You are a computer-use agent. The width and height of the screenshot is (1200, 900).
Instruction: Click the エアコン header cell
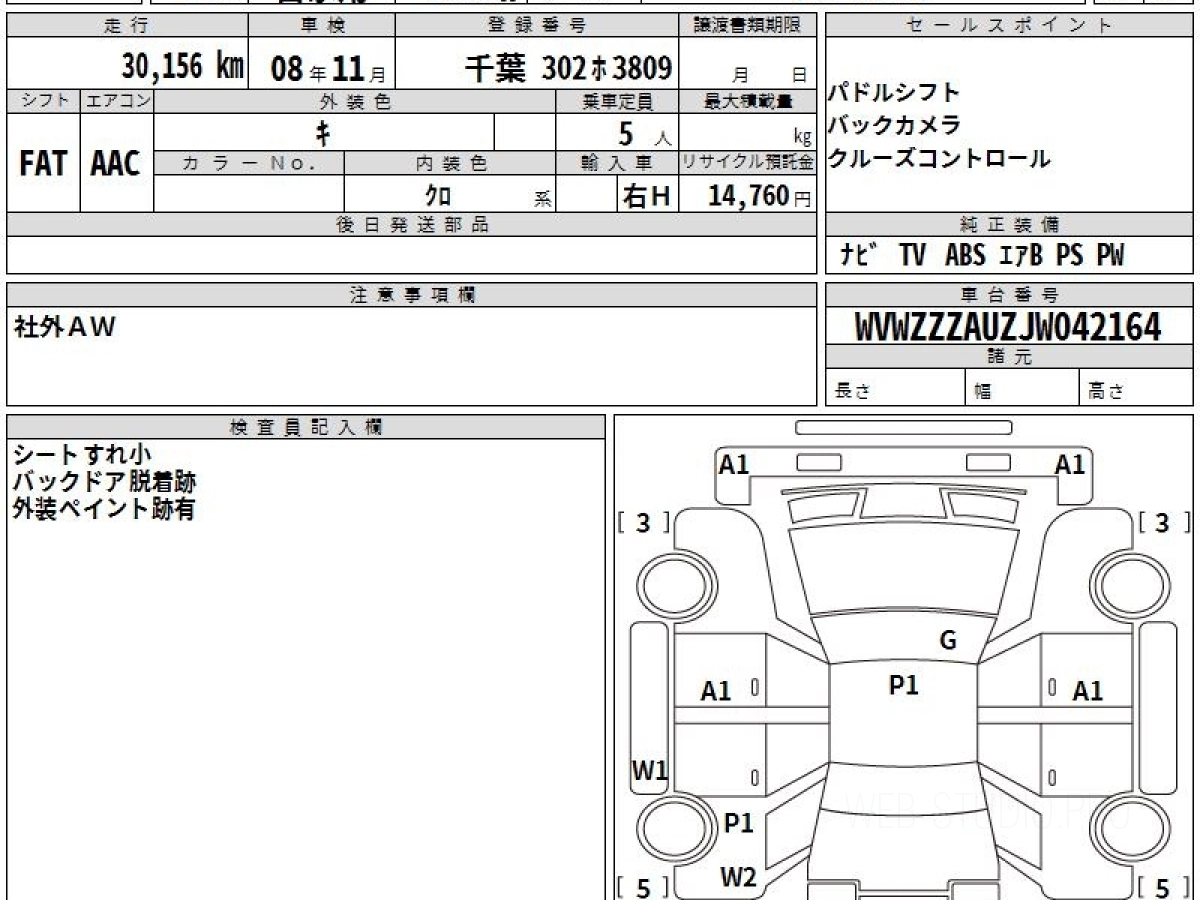[x=117, y=101]
